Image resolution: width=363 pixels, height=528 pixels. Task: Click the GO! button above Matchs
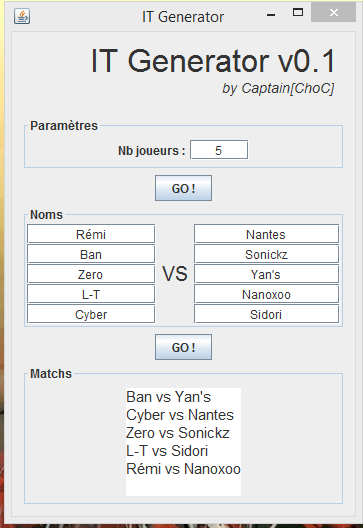(x=184, y=347)
